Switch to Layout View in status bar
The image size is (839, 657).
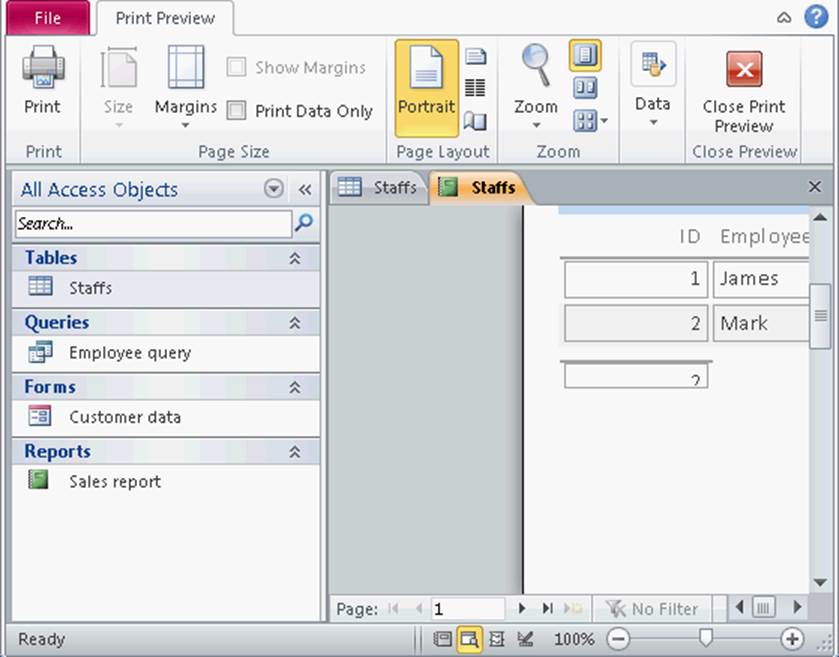point(496,639)
